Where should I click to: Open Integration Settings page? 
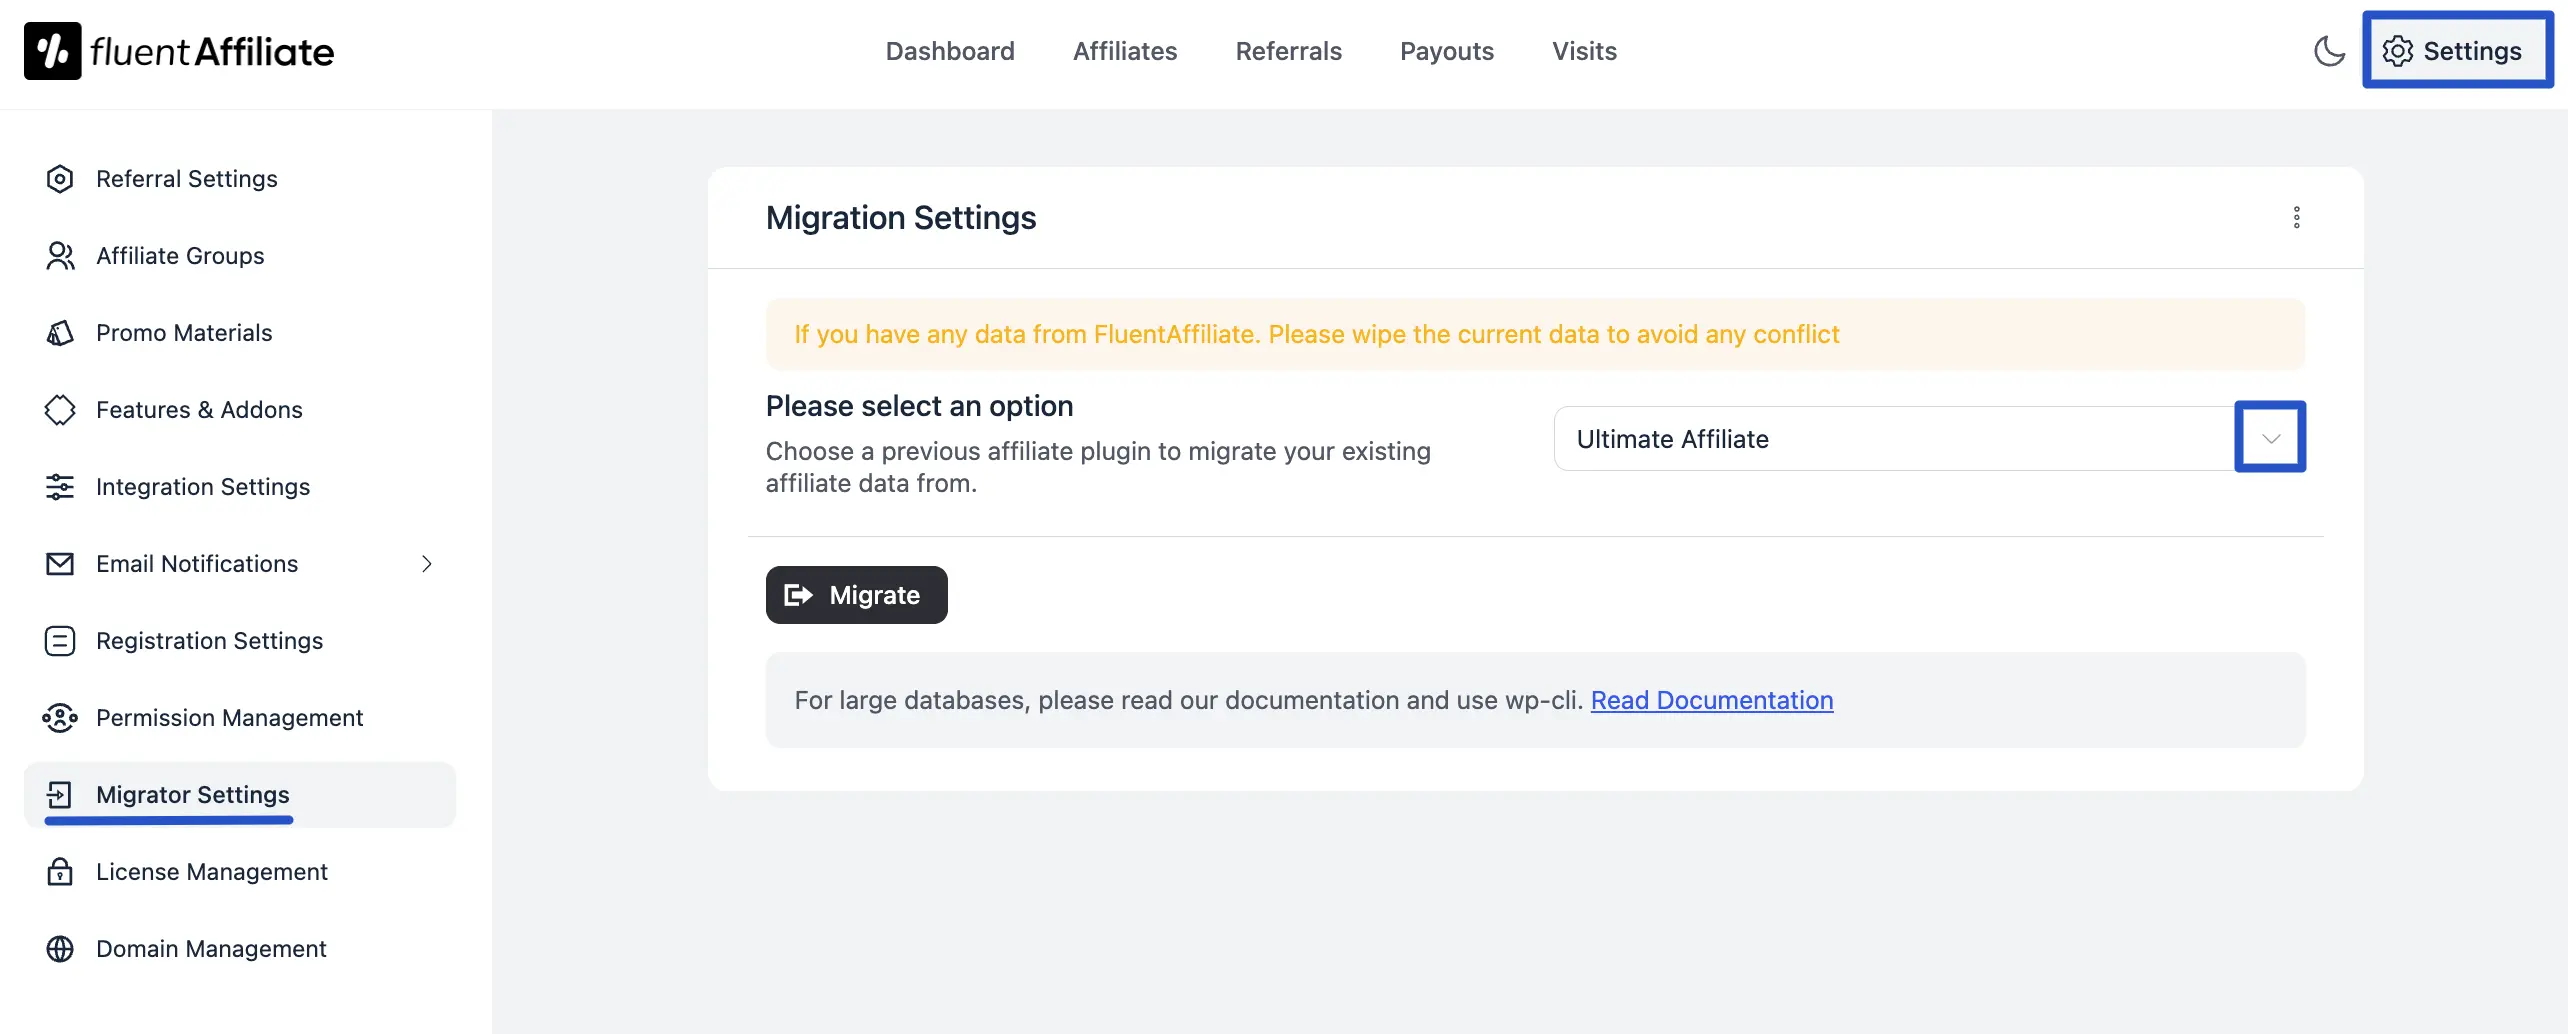point(240,487)
